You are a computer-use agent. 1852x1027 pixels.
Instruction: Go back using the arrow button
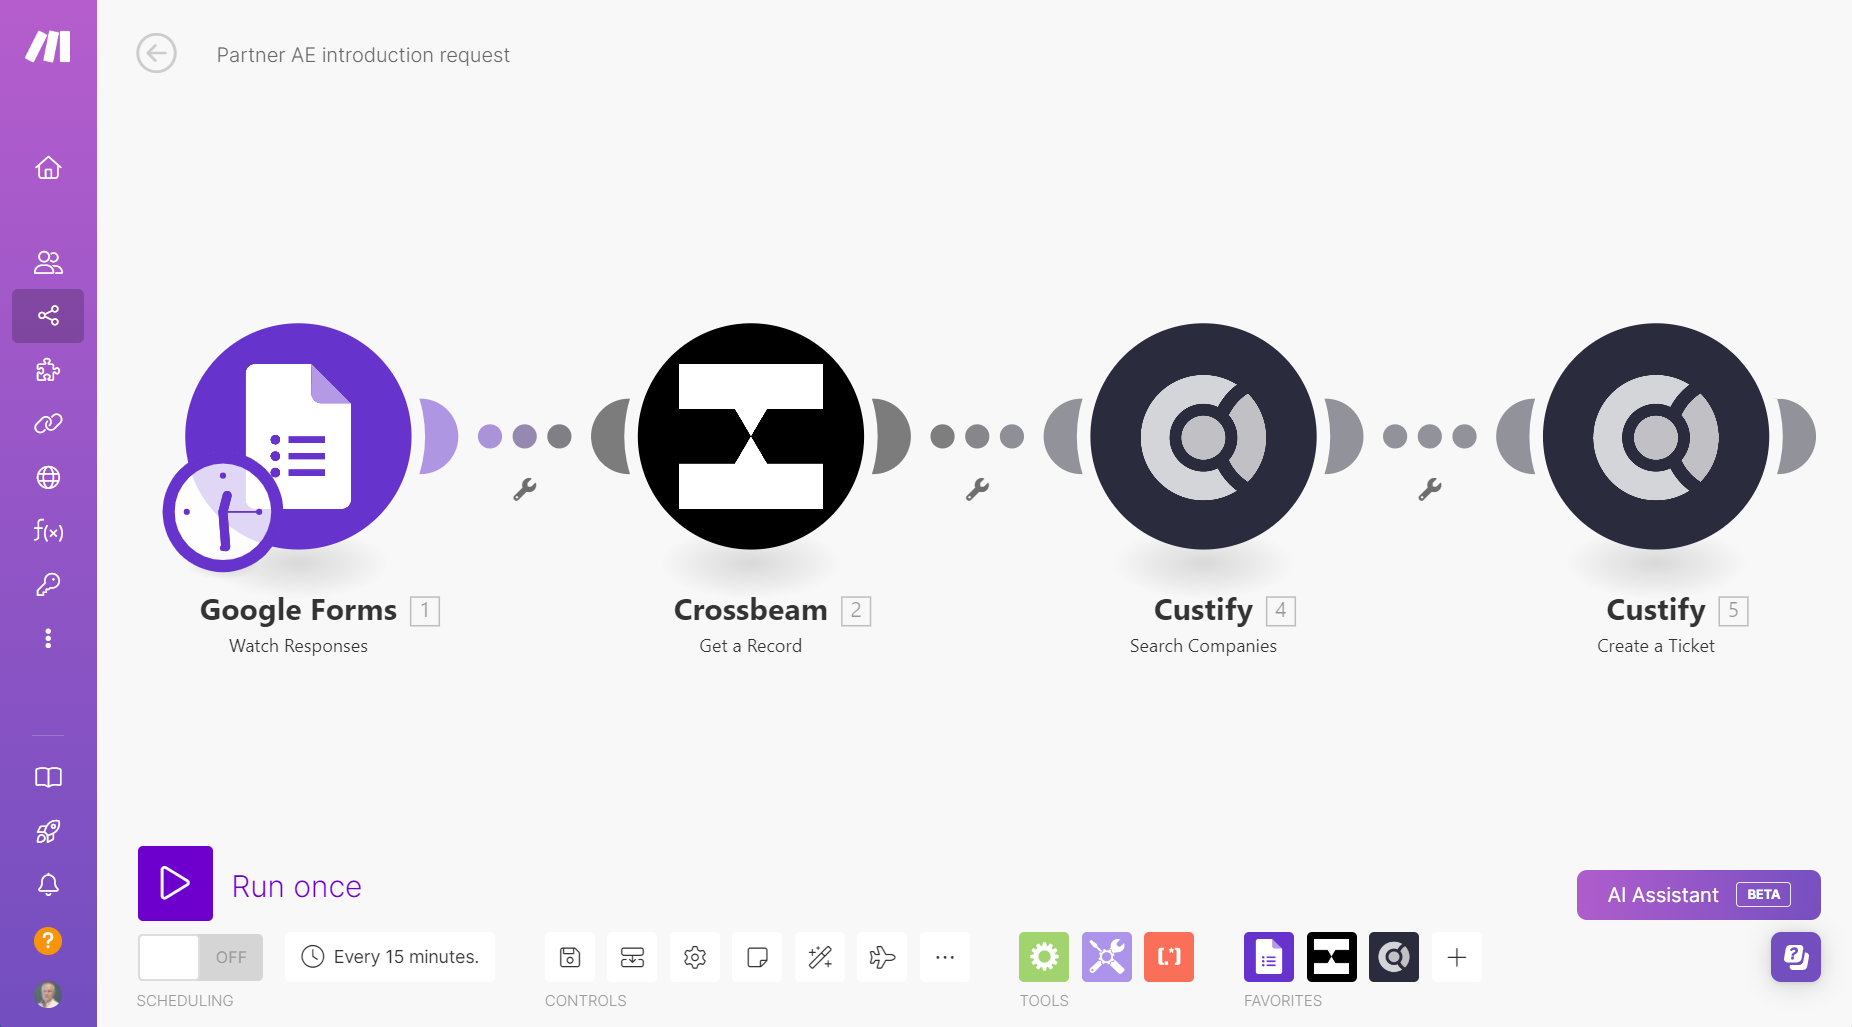tap(156, 53)
